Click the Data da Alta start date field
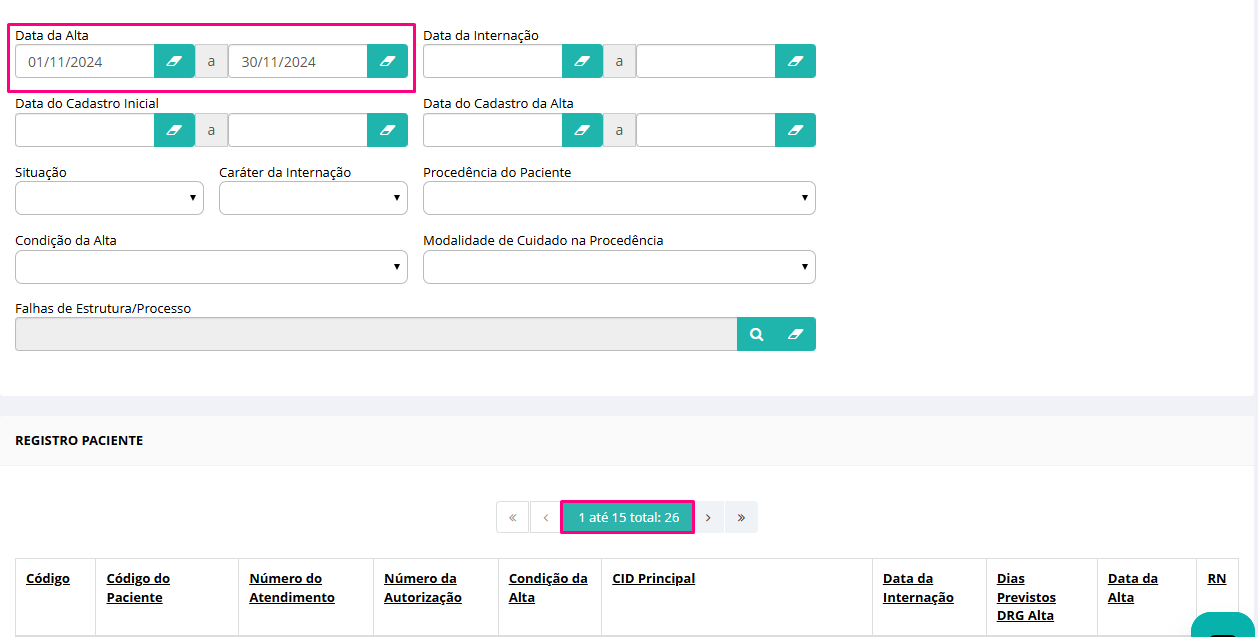Image resolution: width=1258 pixels, height=637 pixels. [85, 61]
